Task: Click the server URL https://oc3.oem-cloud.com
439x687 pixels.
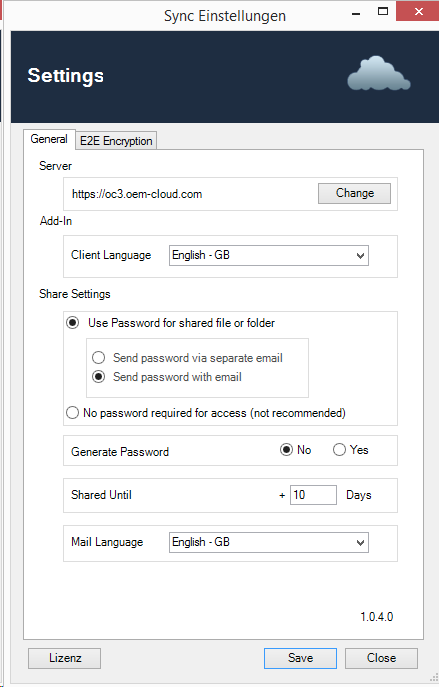Action: point(137,194)
